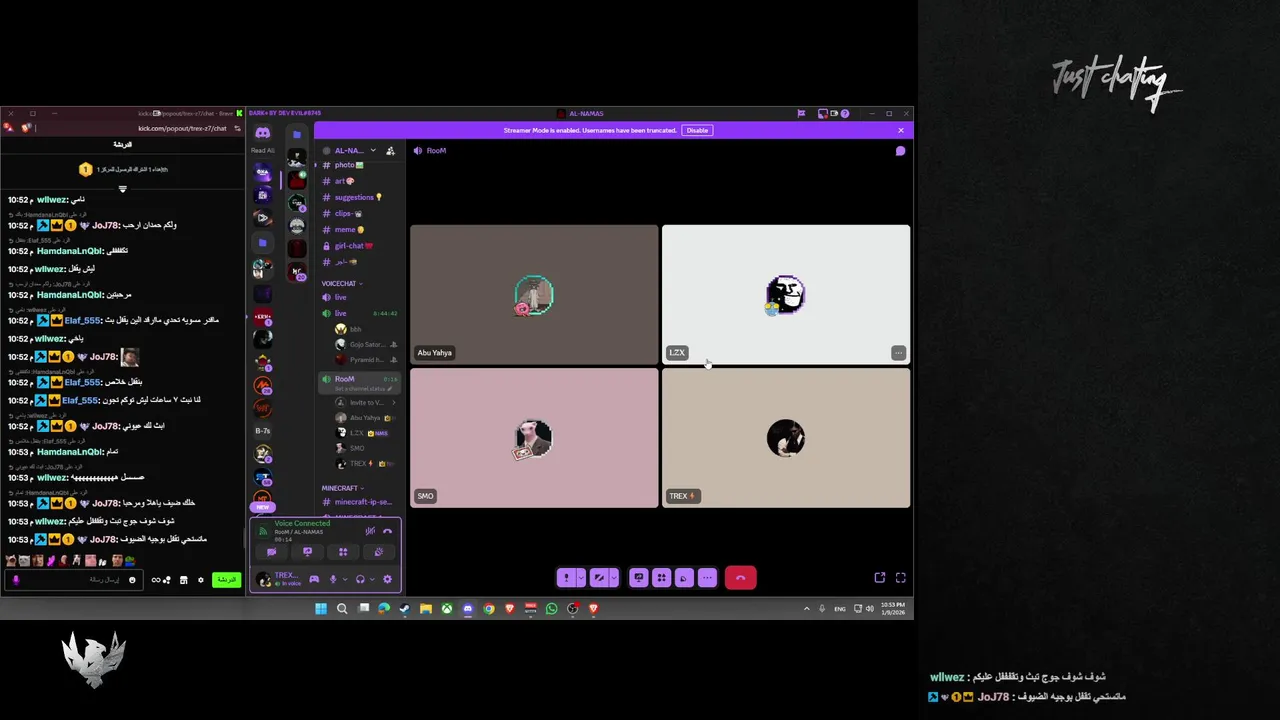The width and height of the screenshot is (1280, 720).
Task: Open Discord home direct messages icon
Action: pyautogui.click(x=262, y=132)
